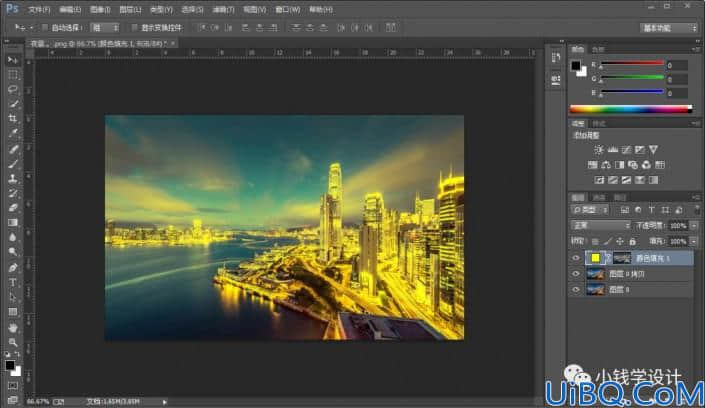Select the Path Selection tool
This screenshot has width=705, height=408.
click(x=13, y=297)
